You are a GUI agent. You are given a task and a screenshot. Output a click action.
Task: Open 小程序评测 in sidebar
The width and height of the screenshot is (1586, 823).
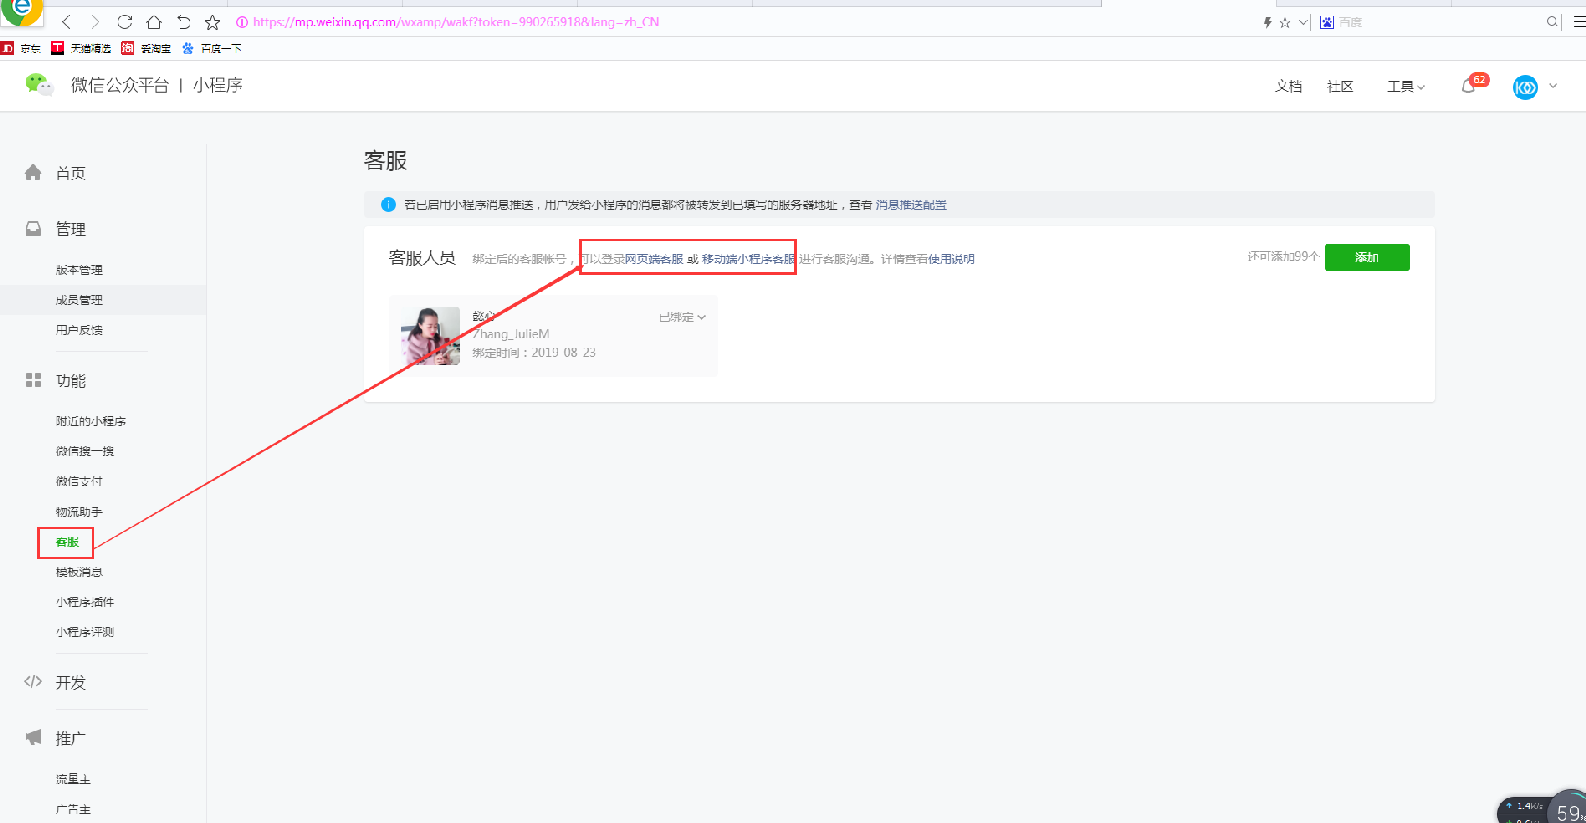[85, 632]
